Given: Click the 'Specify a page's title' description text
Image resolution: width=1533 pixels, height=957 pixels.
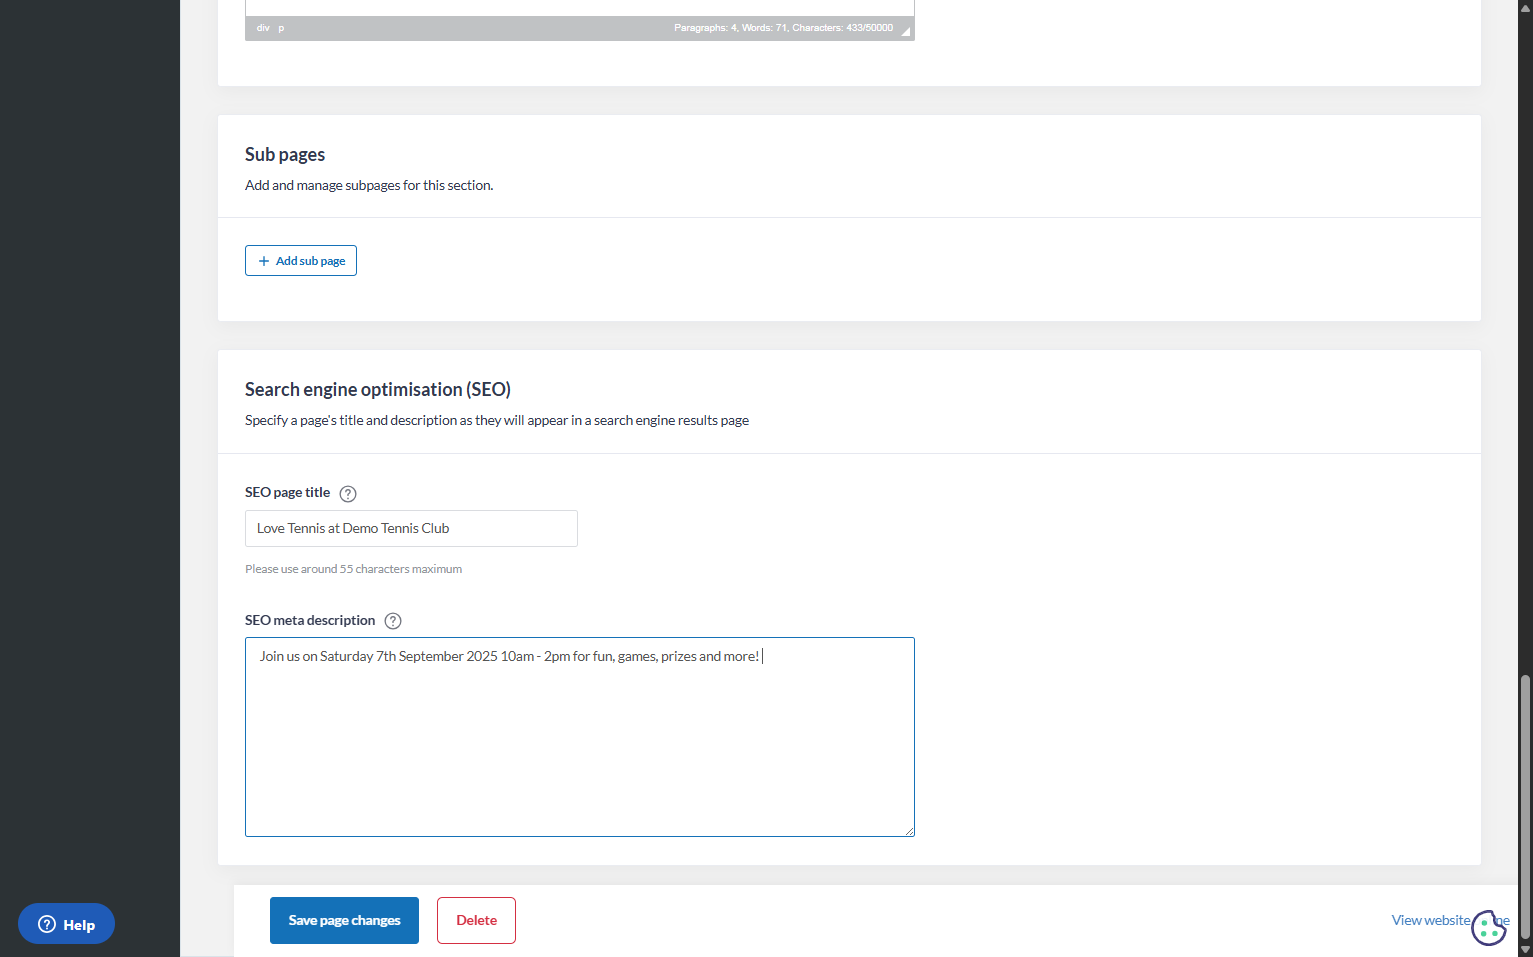Looking at the screenshot, I should point(497,420).
